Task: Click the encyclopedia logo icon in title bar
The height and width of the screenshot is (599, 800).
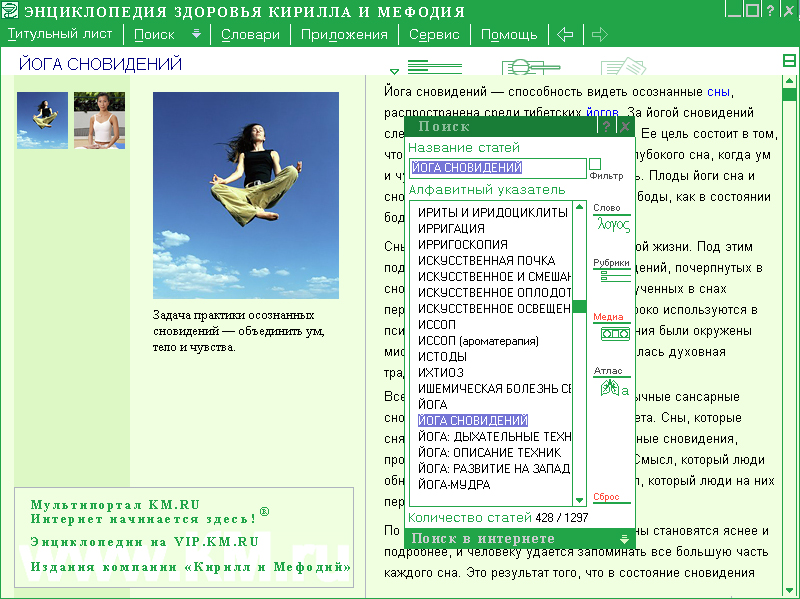Action: 10,10
